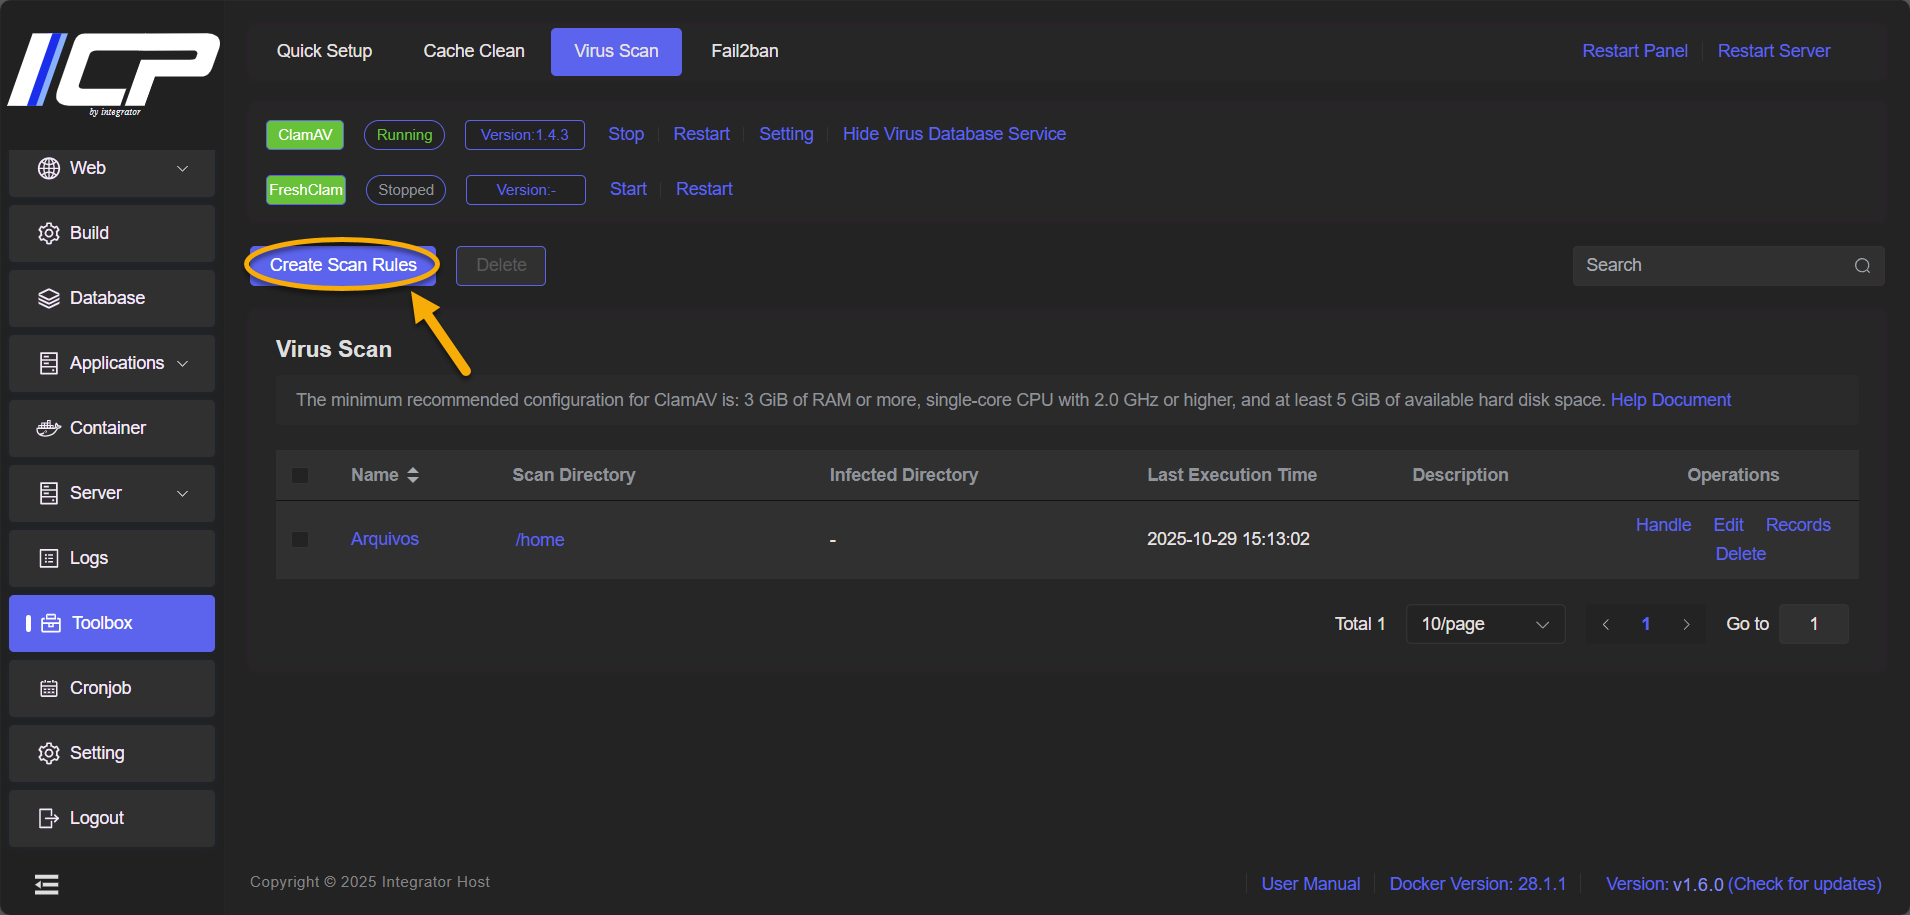Viewport: 1910px width, 915px height.
Task: Click the Go to page number field
Action: tap(1814, 624)
